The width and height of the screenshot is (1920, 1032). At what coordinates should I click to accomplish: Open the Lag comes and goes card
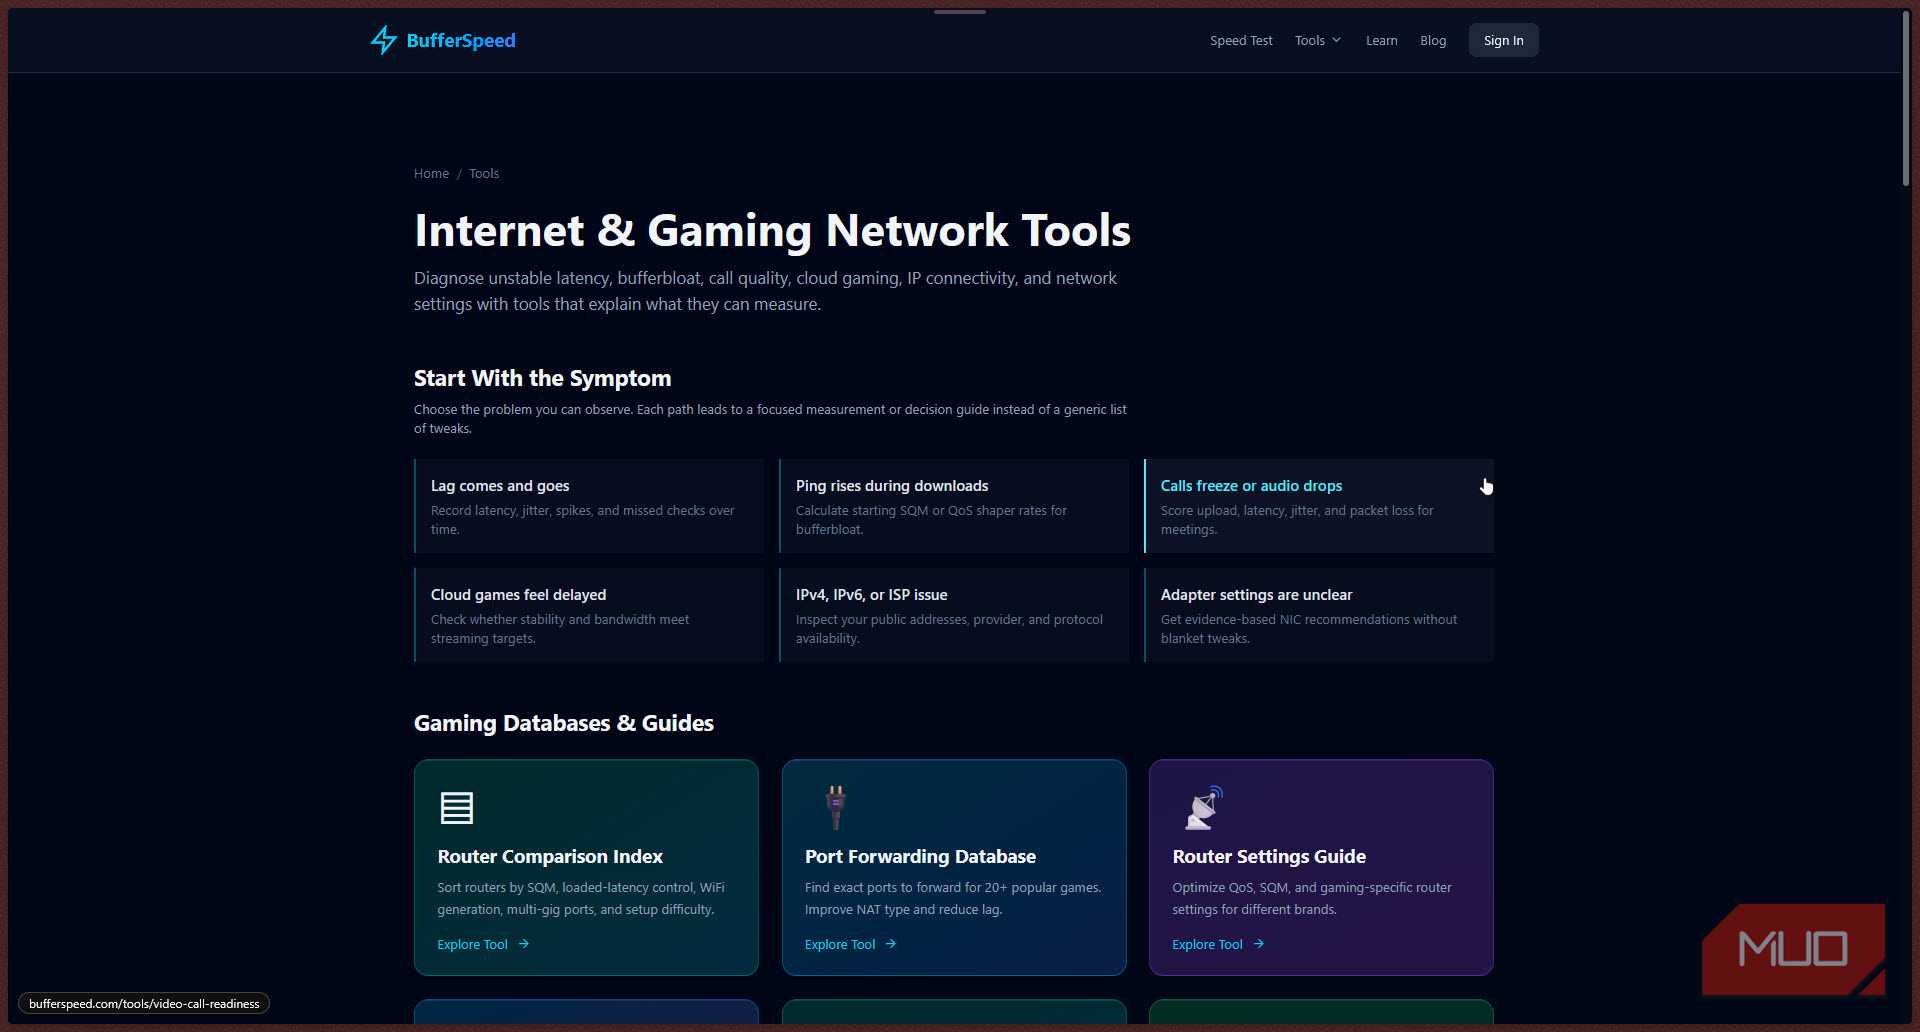click(x=589, y=506)
